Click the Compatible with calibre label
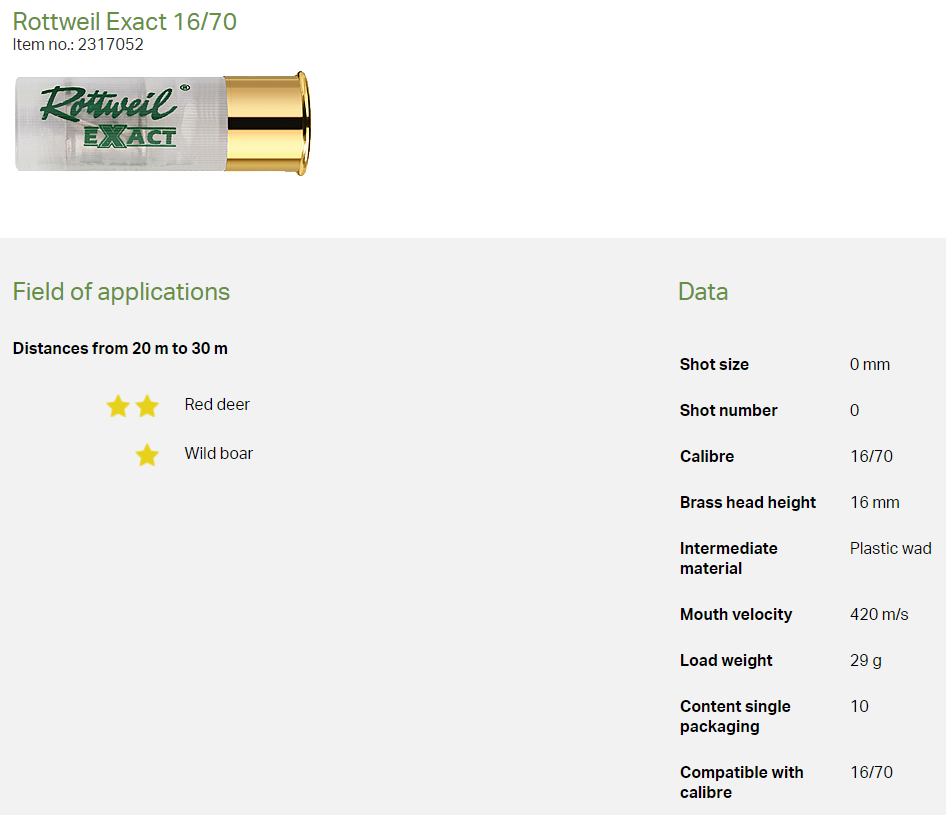946x815 pixels. coord(741,782)
